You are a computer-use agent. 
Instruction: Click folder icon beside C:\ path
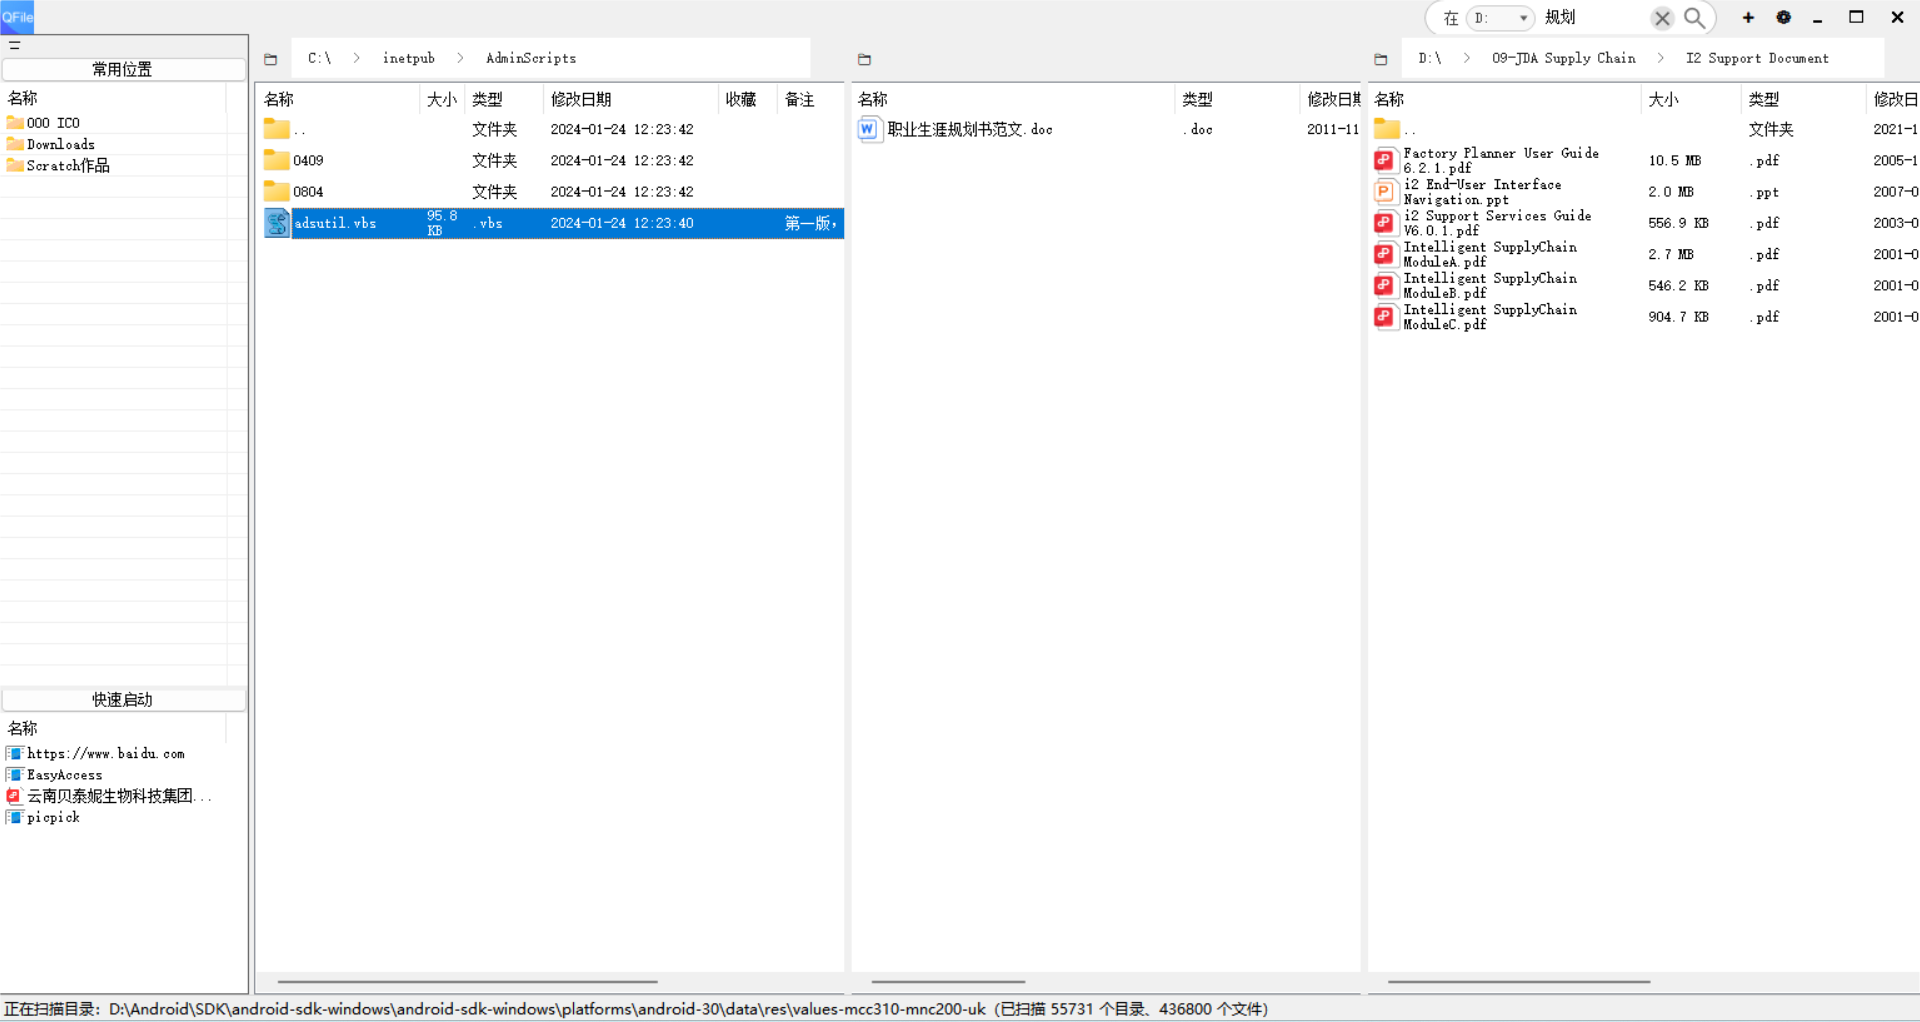[x=270, y=59]
